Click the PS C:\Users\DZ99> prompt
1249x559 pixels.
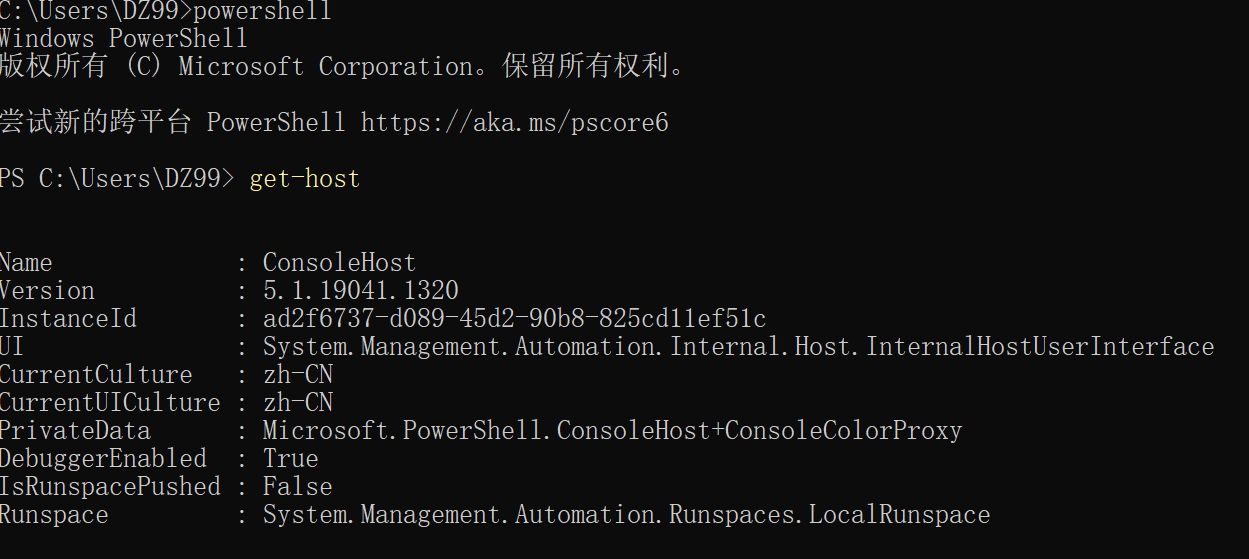[117, 179]
